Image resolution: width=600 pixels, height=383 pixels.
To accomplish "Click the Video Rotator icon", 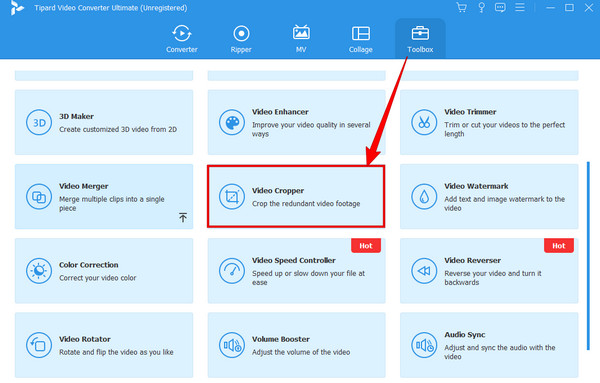I will tap(39, 345).
